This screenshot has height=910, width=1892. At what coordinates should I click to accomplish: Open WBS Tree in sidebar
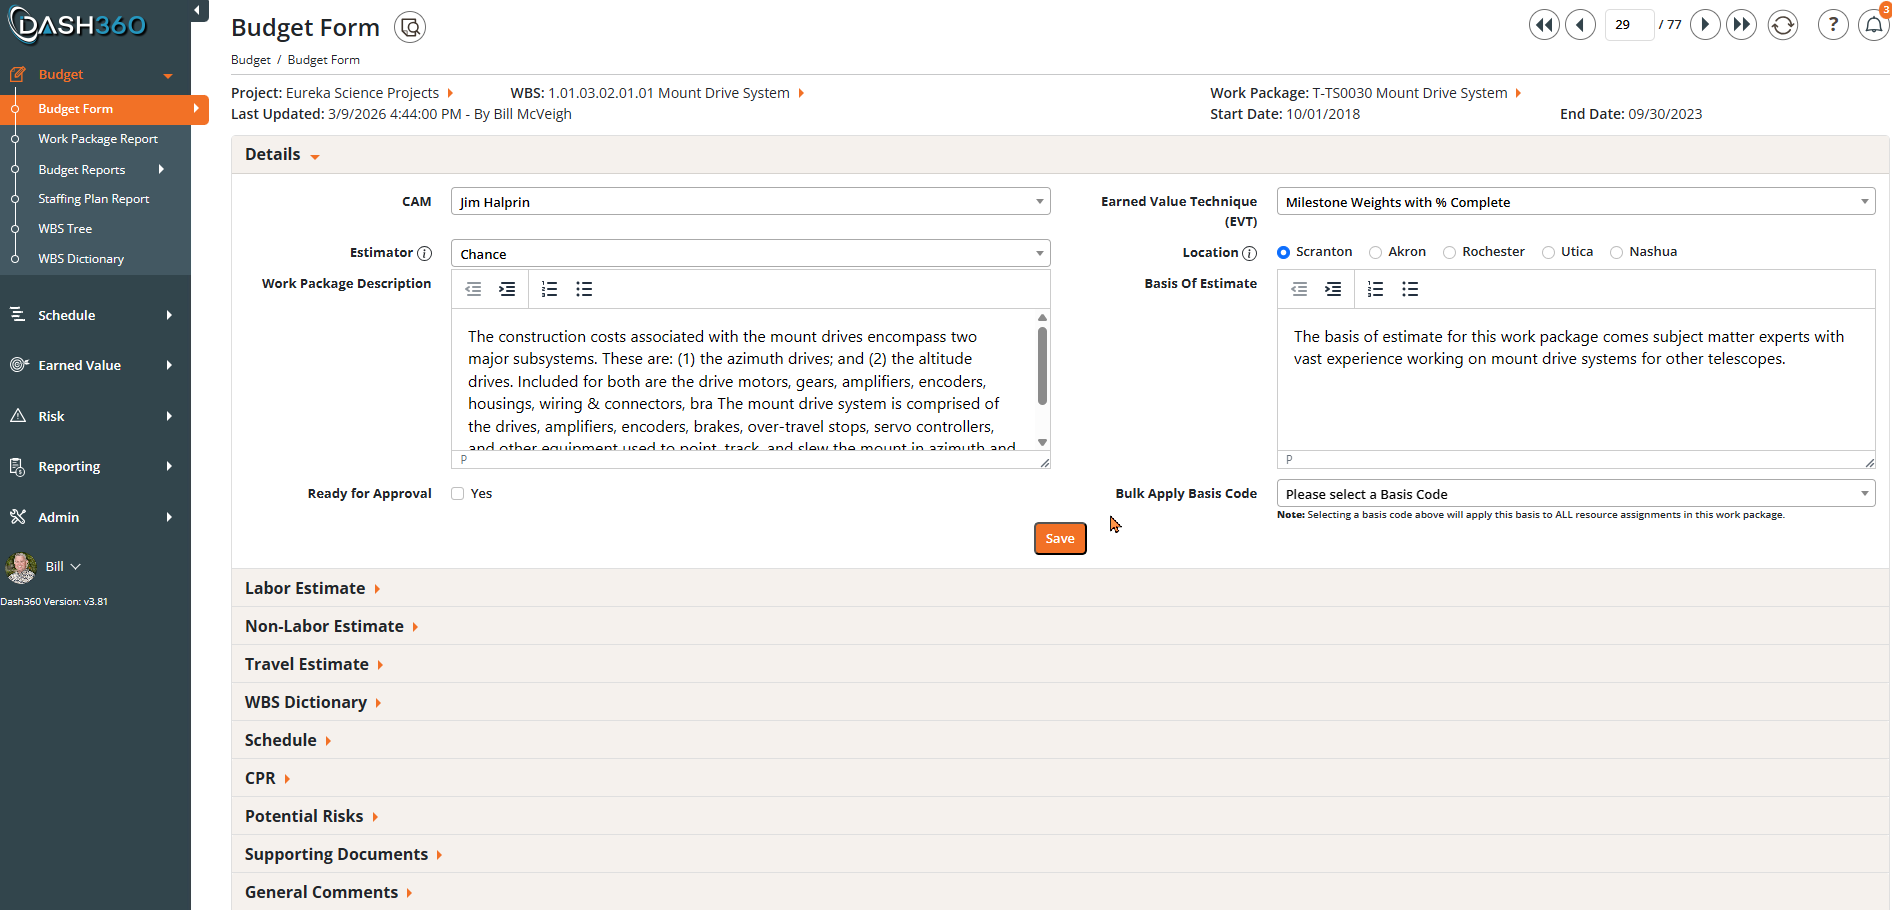pos(65,229)
